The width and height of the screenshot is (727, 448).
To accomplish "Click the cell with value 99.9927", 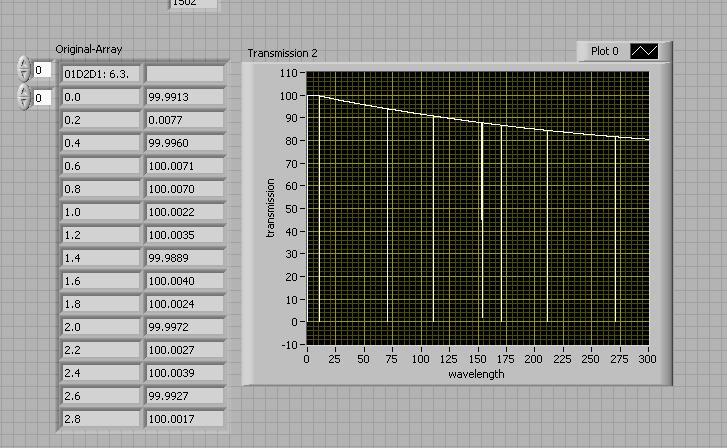I will 185,396.
